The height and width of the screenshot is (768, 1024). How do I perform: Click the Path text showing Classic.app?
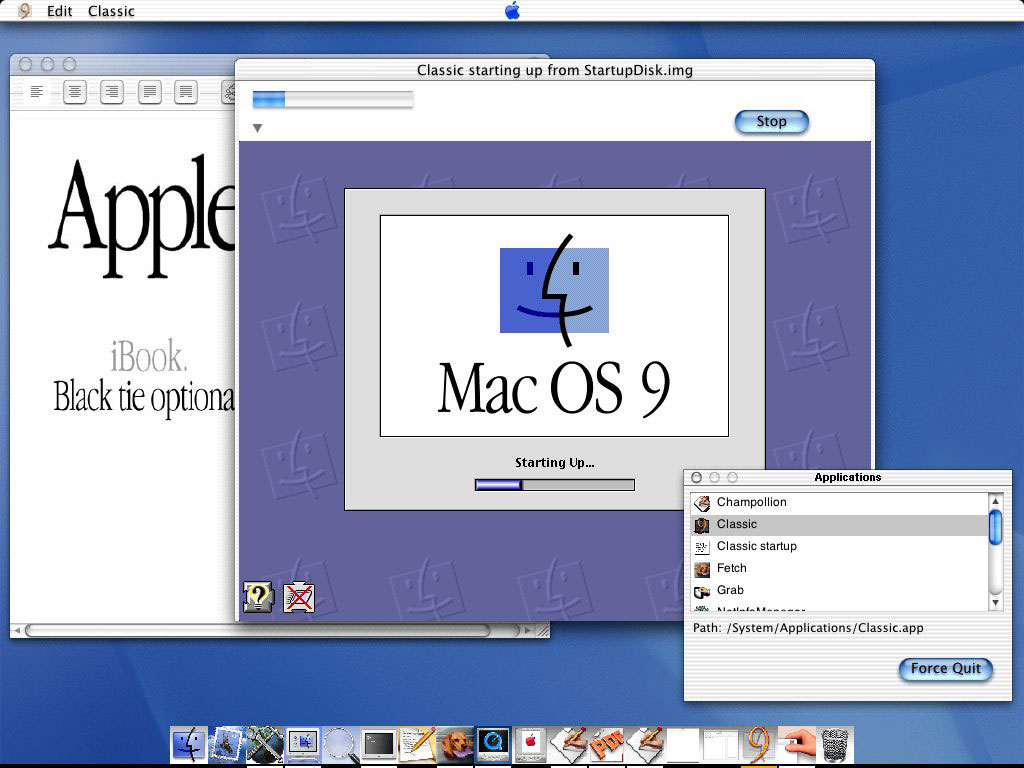tap(808, 628)
